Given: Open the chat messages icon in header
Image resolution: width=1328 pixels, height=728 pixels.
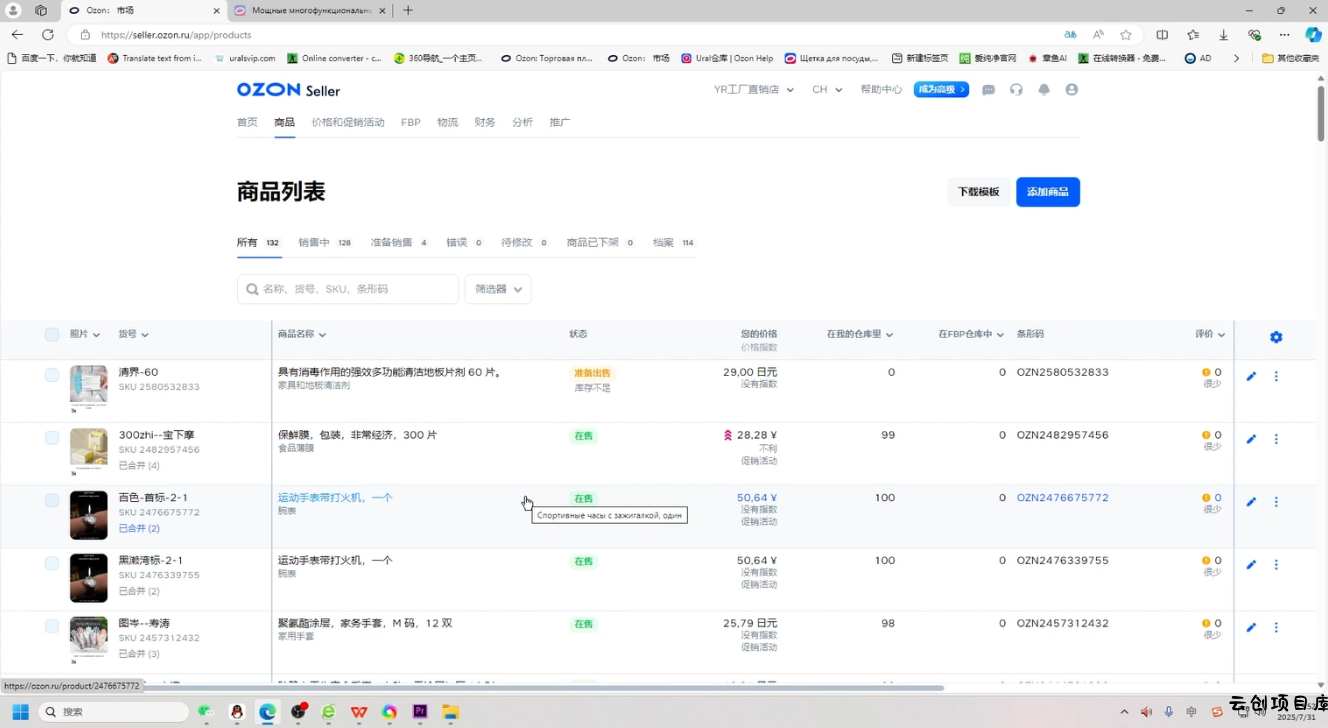Looking at the screenshot, I should click(988, 90).
